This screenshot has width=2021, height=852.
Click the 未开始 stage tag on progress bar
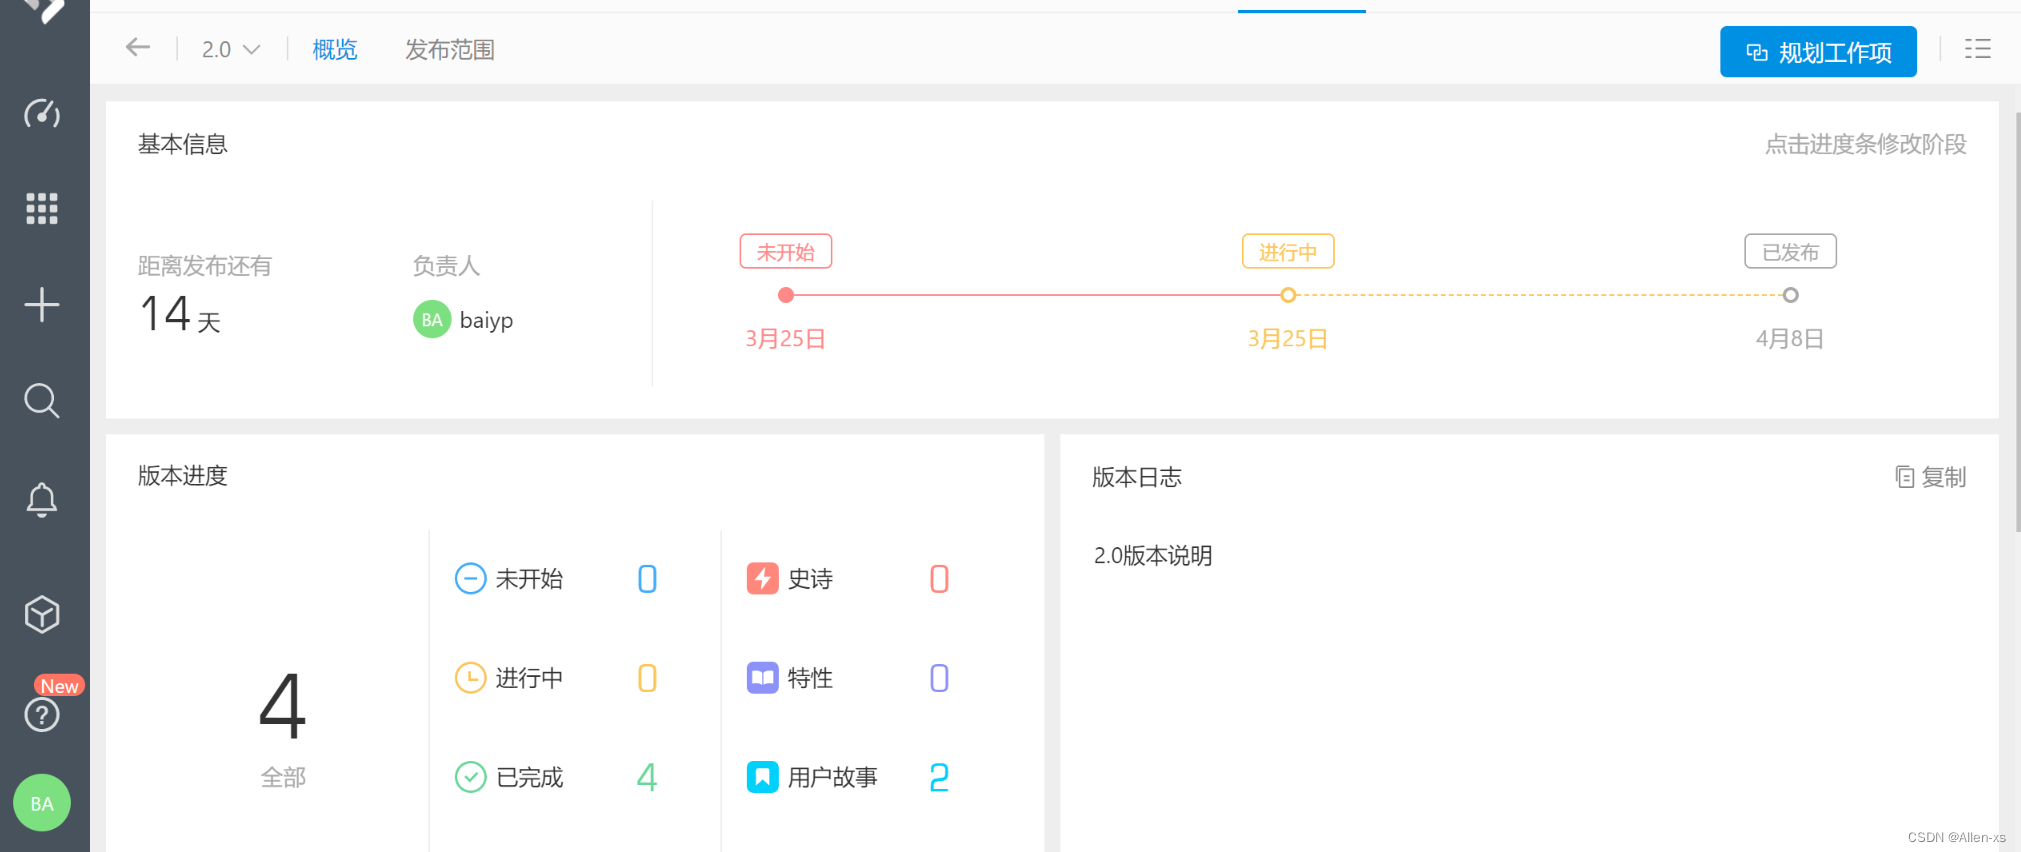click(x=786, y=252)
